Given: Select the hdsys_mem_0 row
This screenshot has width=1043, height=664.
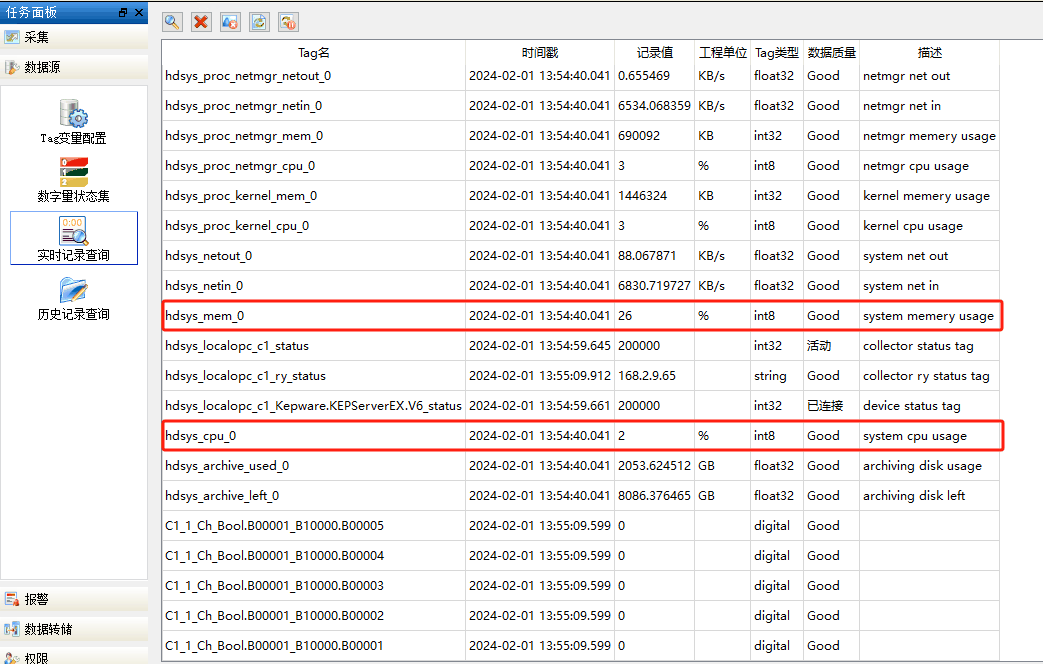Looking at the screenshot, I should pyautogui.click(x=582, y=315).
